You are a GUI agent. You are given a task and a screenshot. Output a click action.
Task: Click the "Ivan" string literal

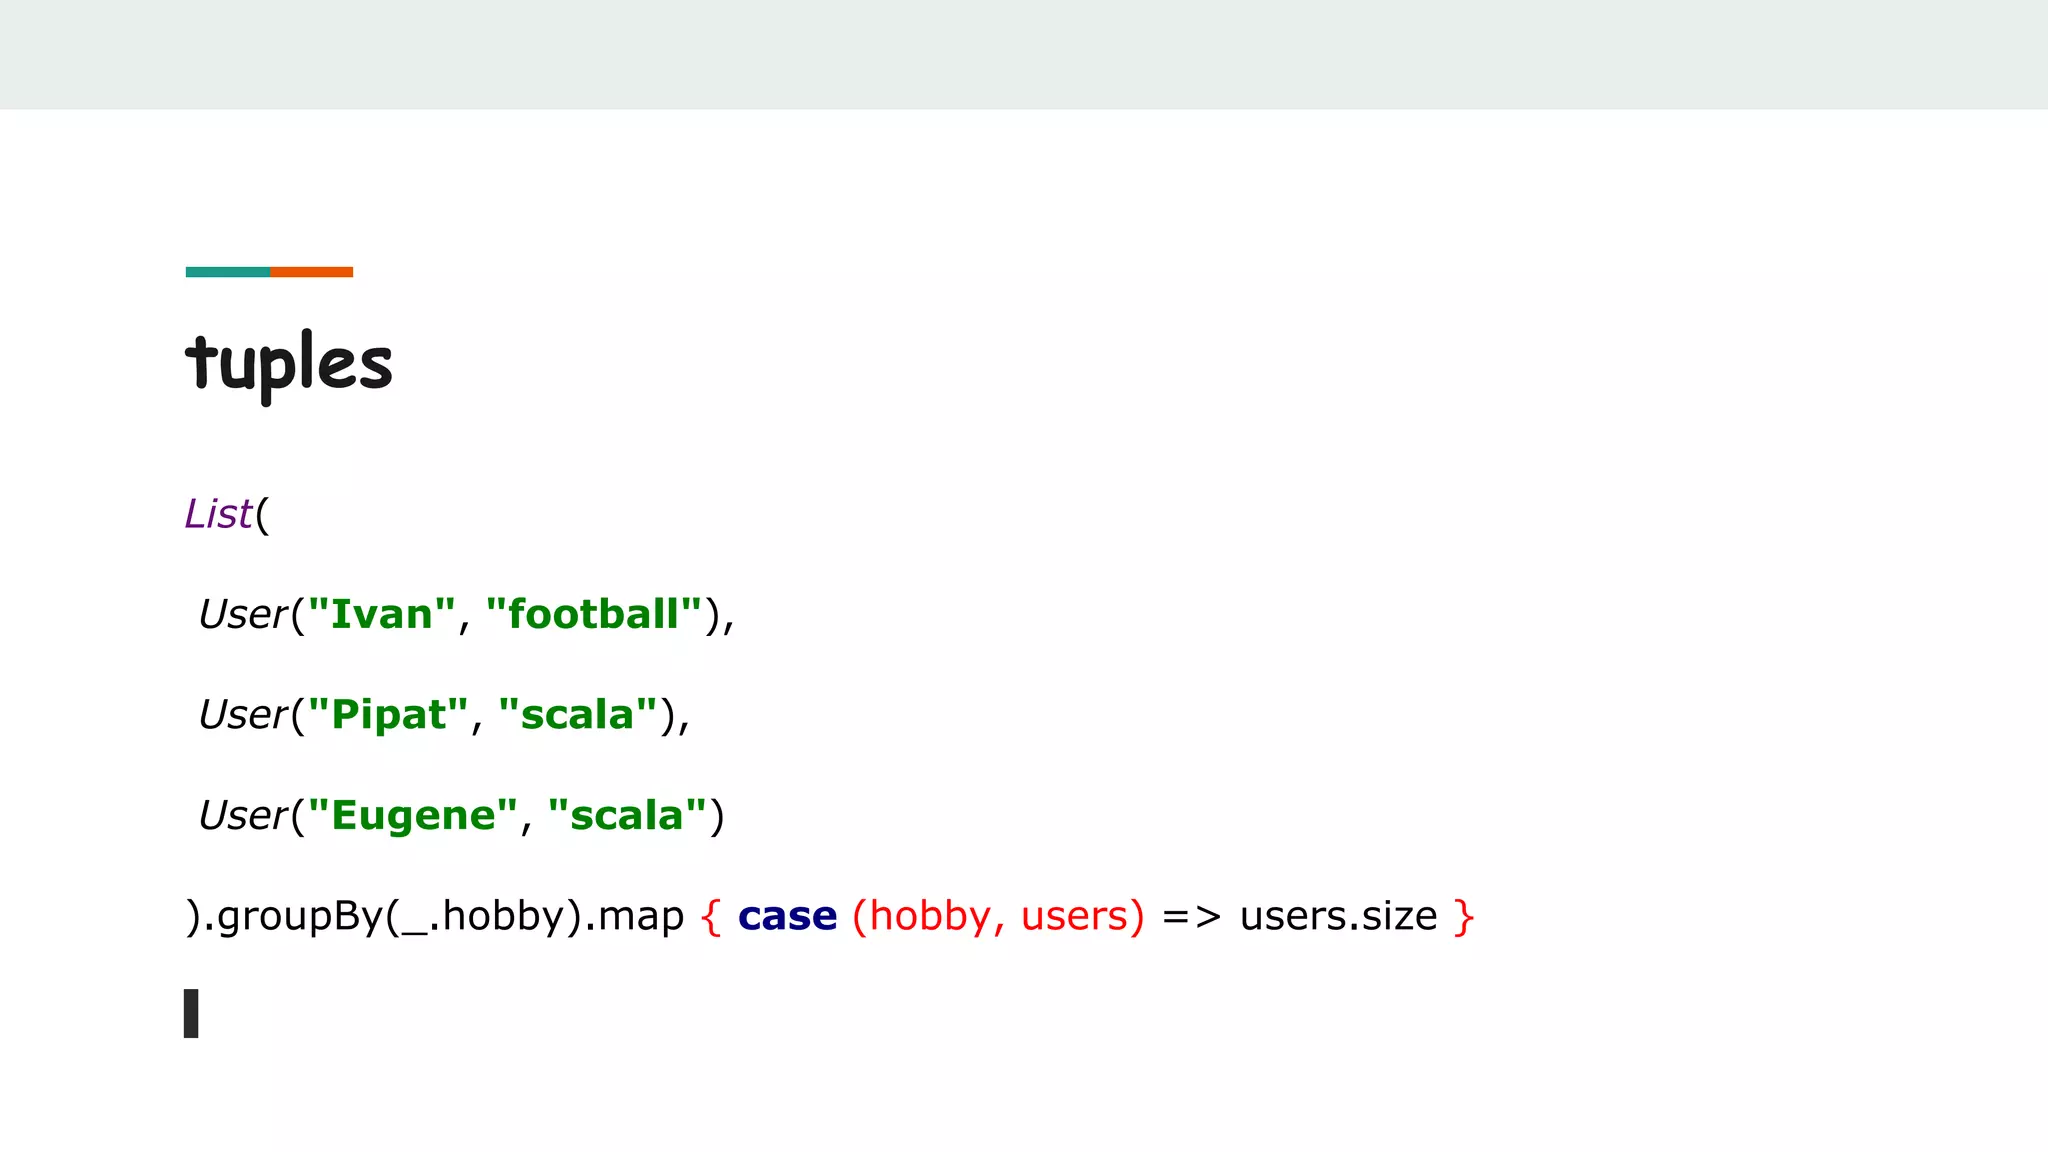[381, 614]
